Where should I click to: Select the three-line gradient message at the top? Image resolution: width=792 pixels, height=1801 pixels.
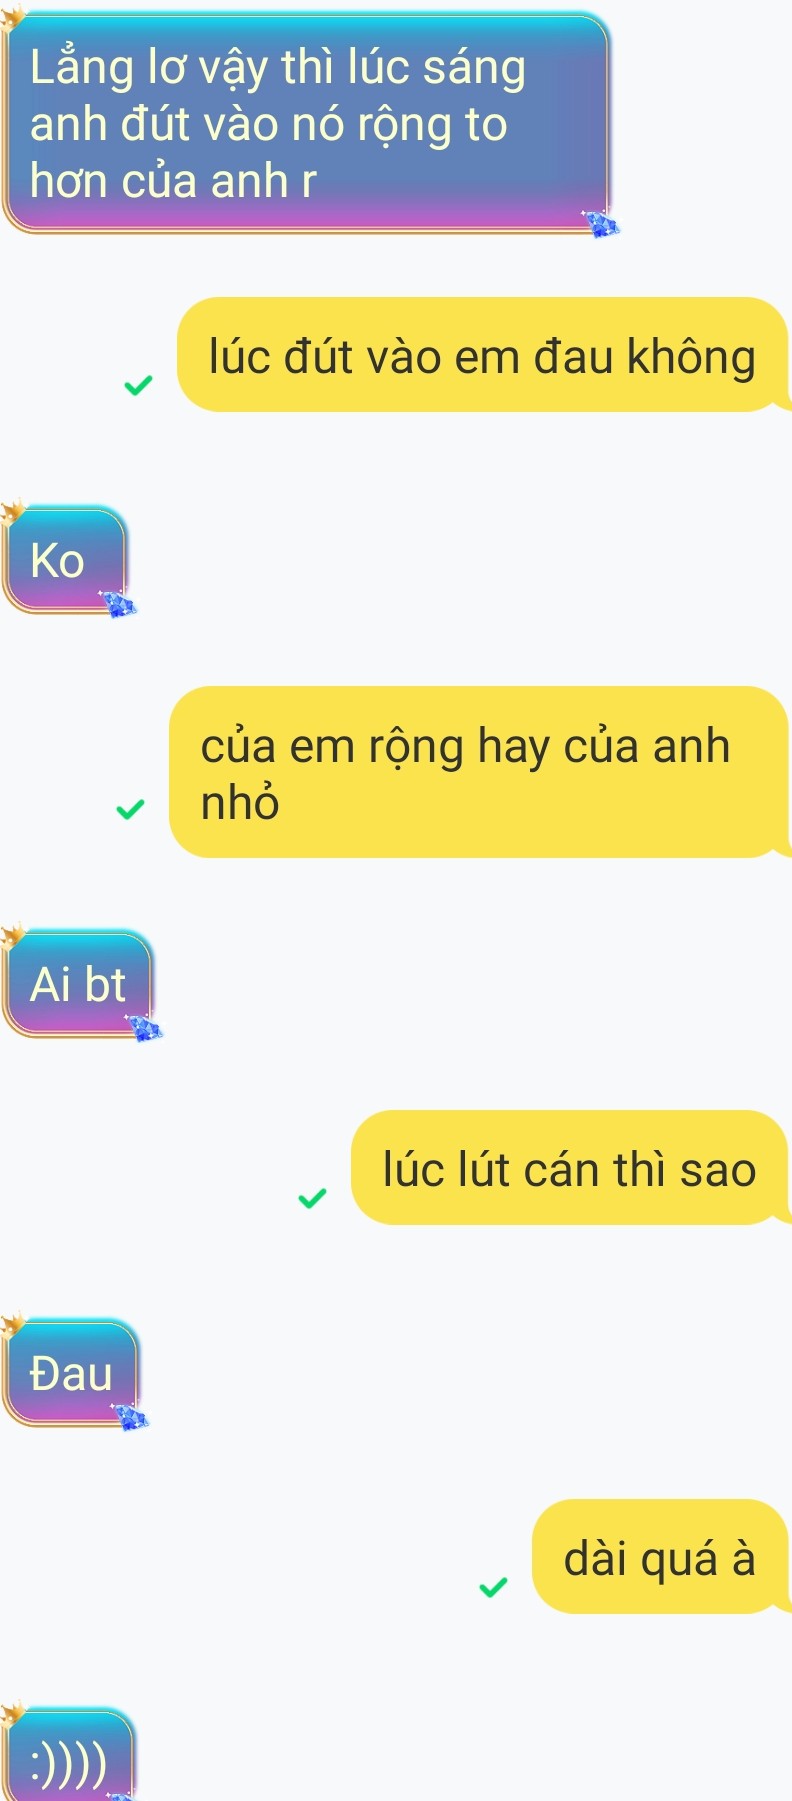tap(306, 123)
